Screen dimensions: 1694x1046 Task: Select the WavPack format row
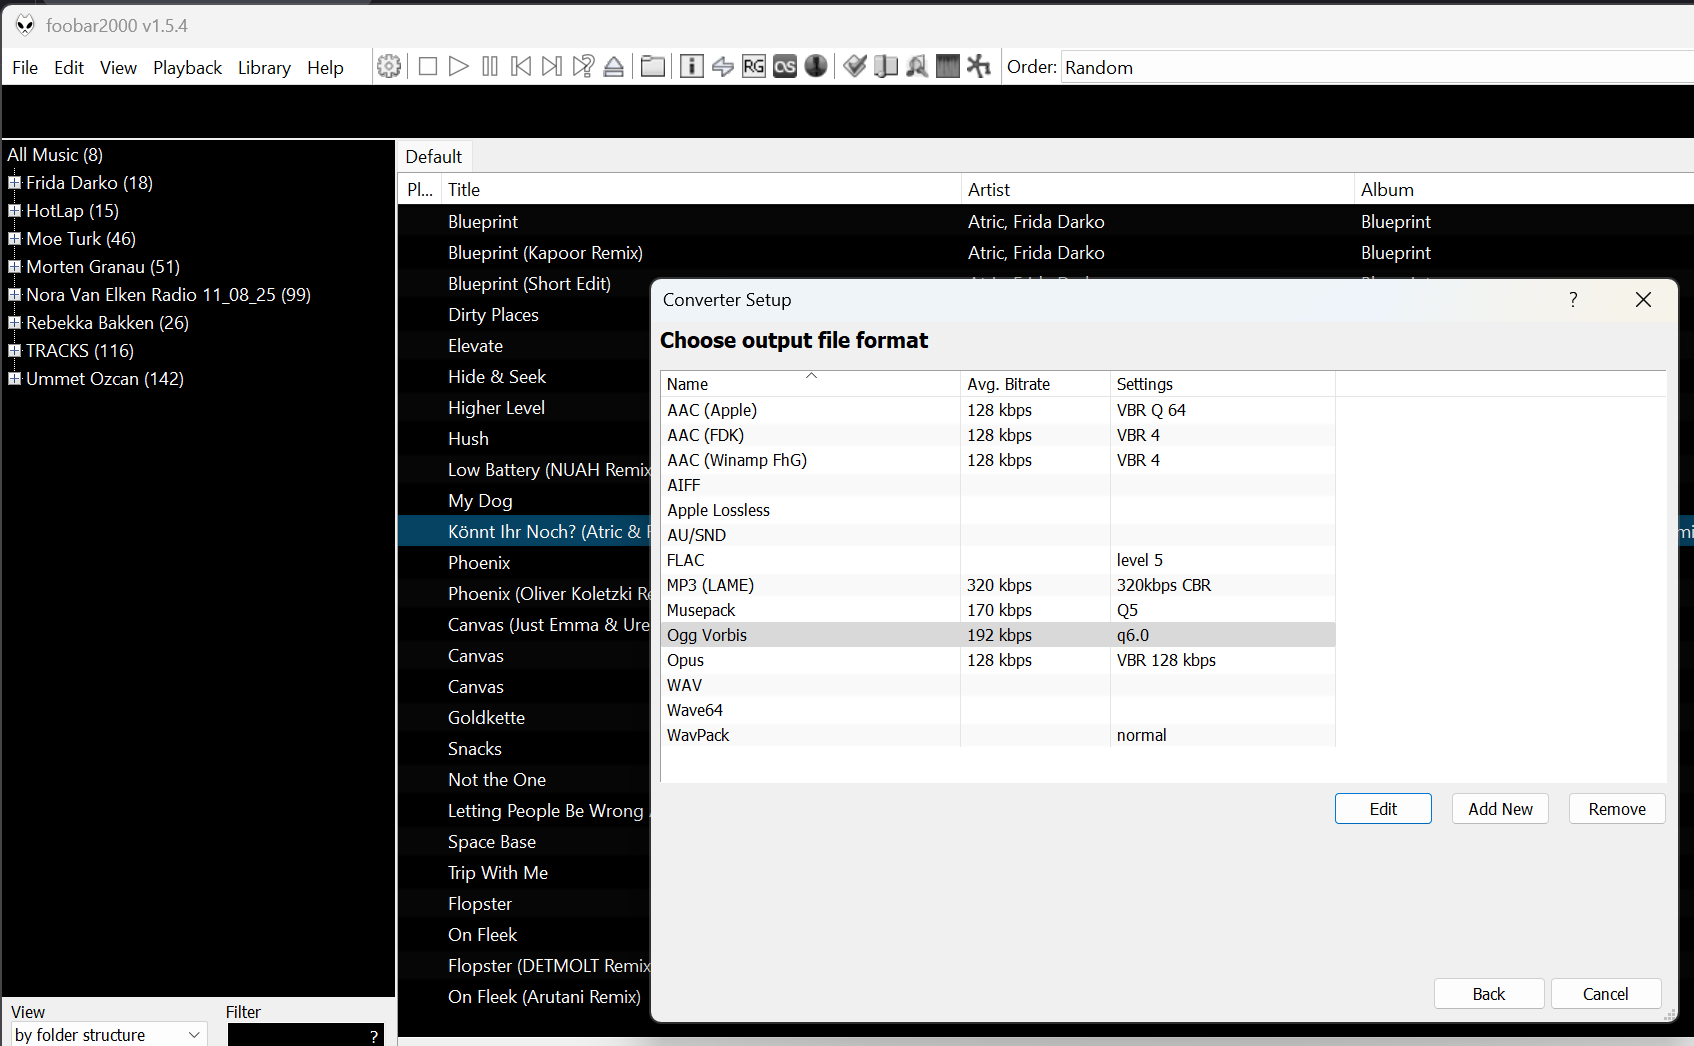click(998, 735)
